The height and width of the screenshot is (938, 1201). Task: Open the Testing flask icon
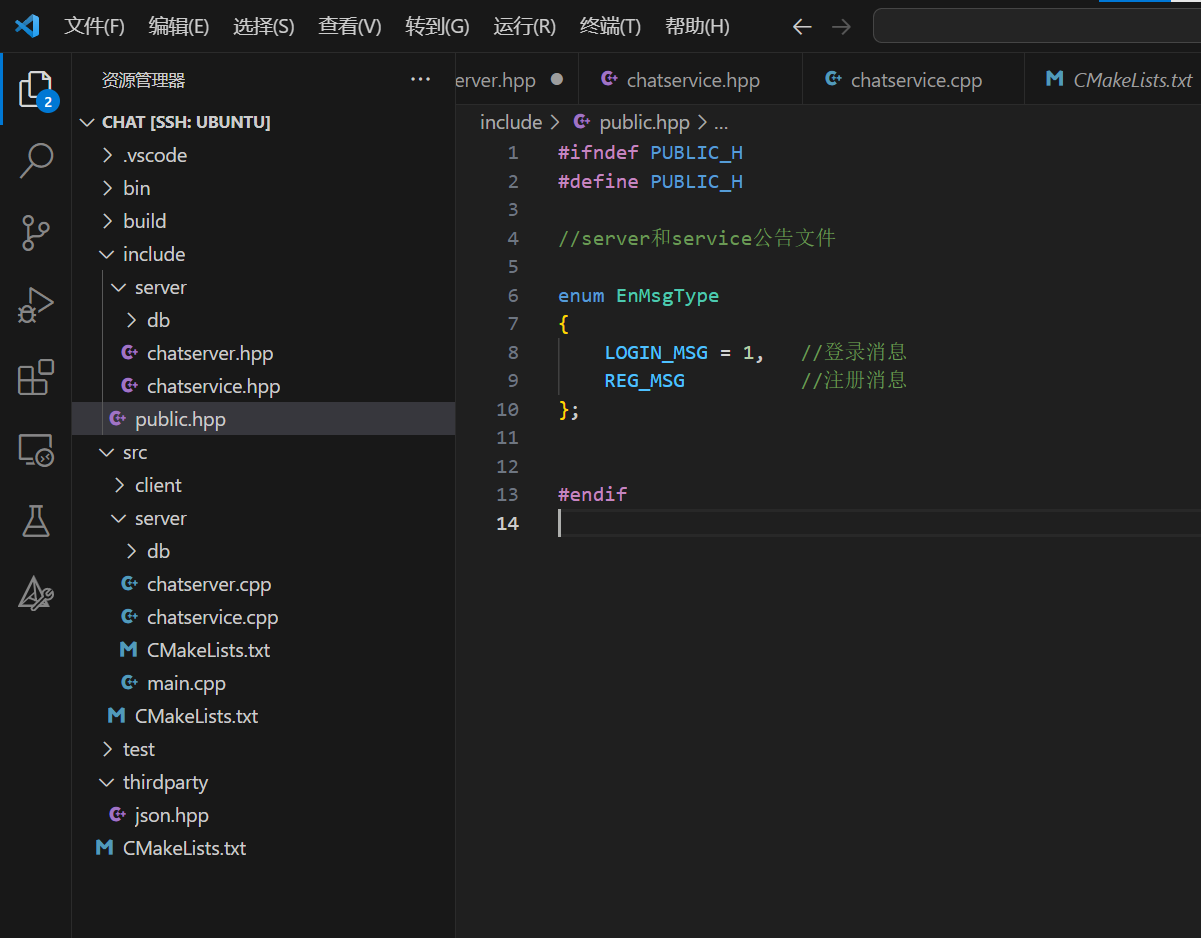pos(36,520)
